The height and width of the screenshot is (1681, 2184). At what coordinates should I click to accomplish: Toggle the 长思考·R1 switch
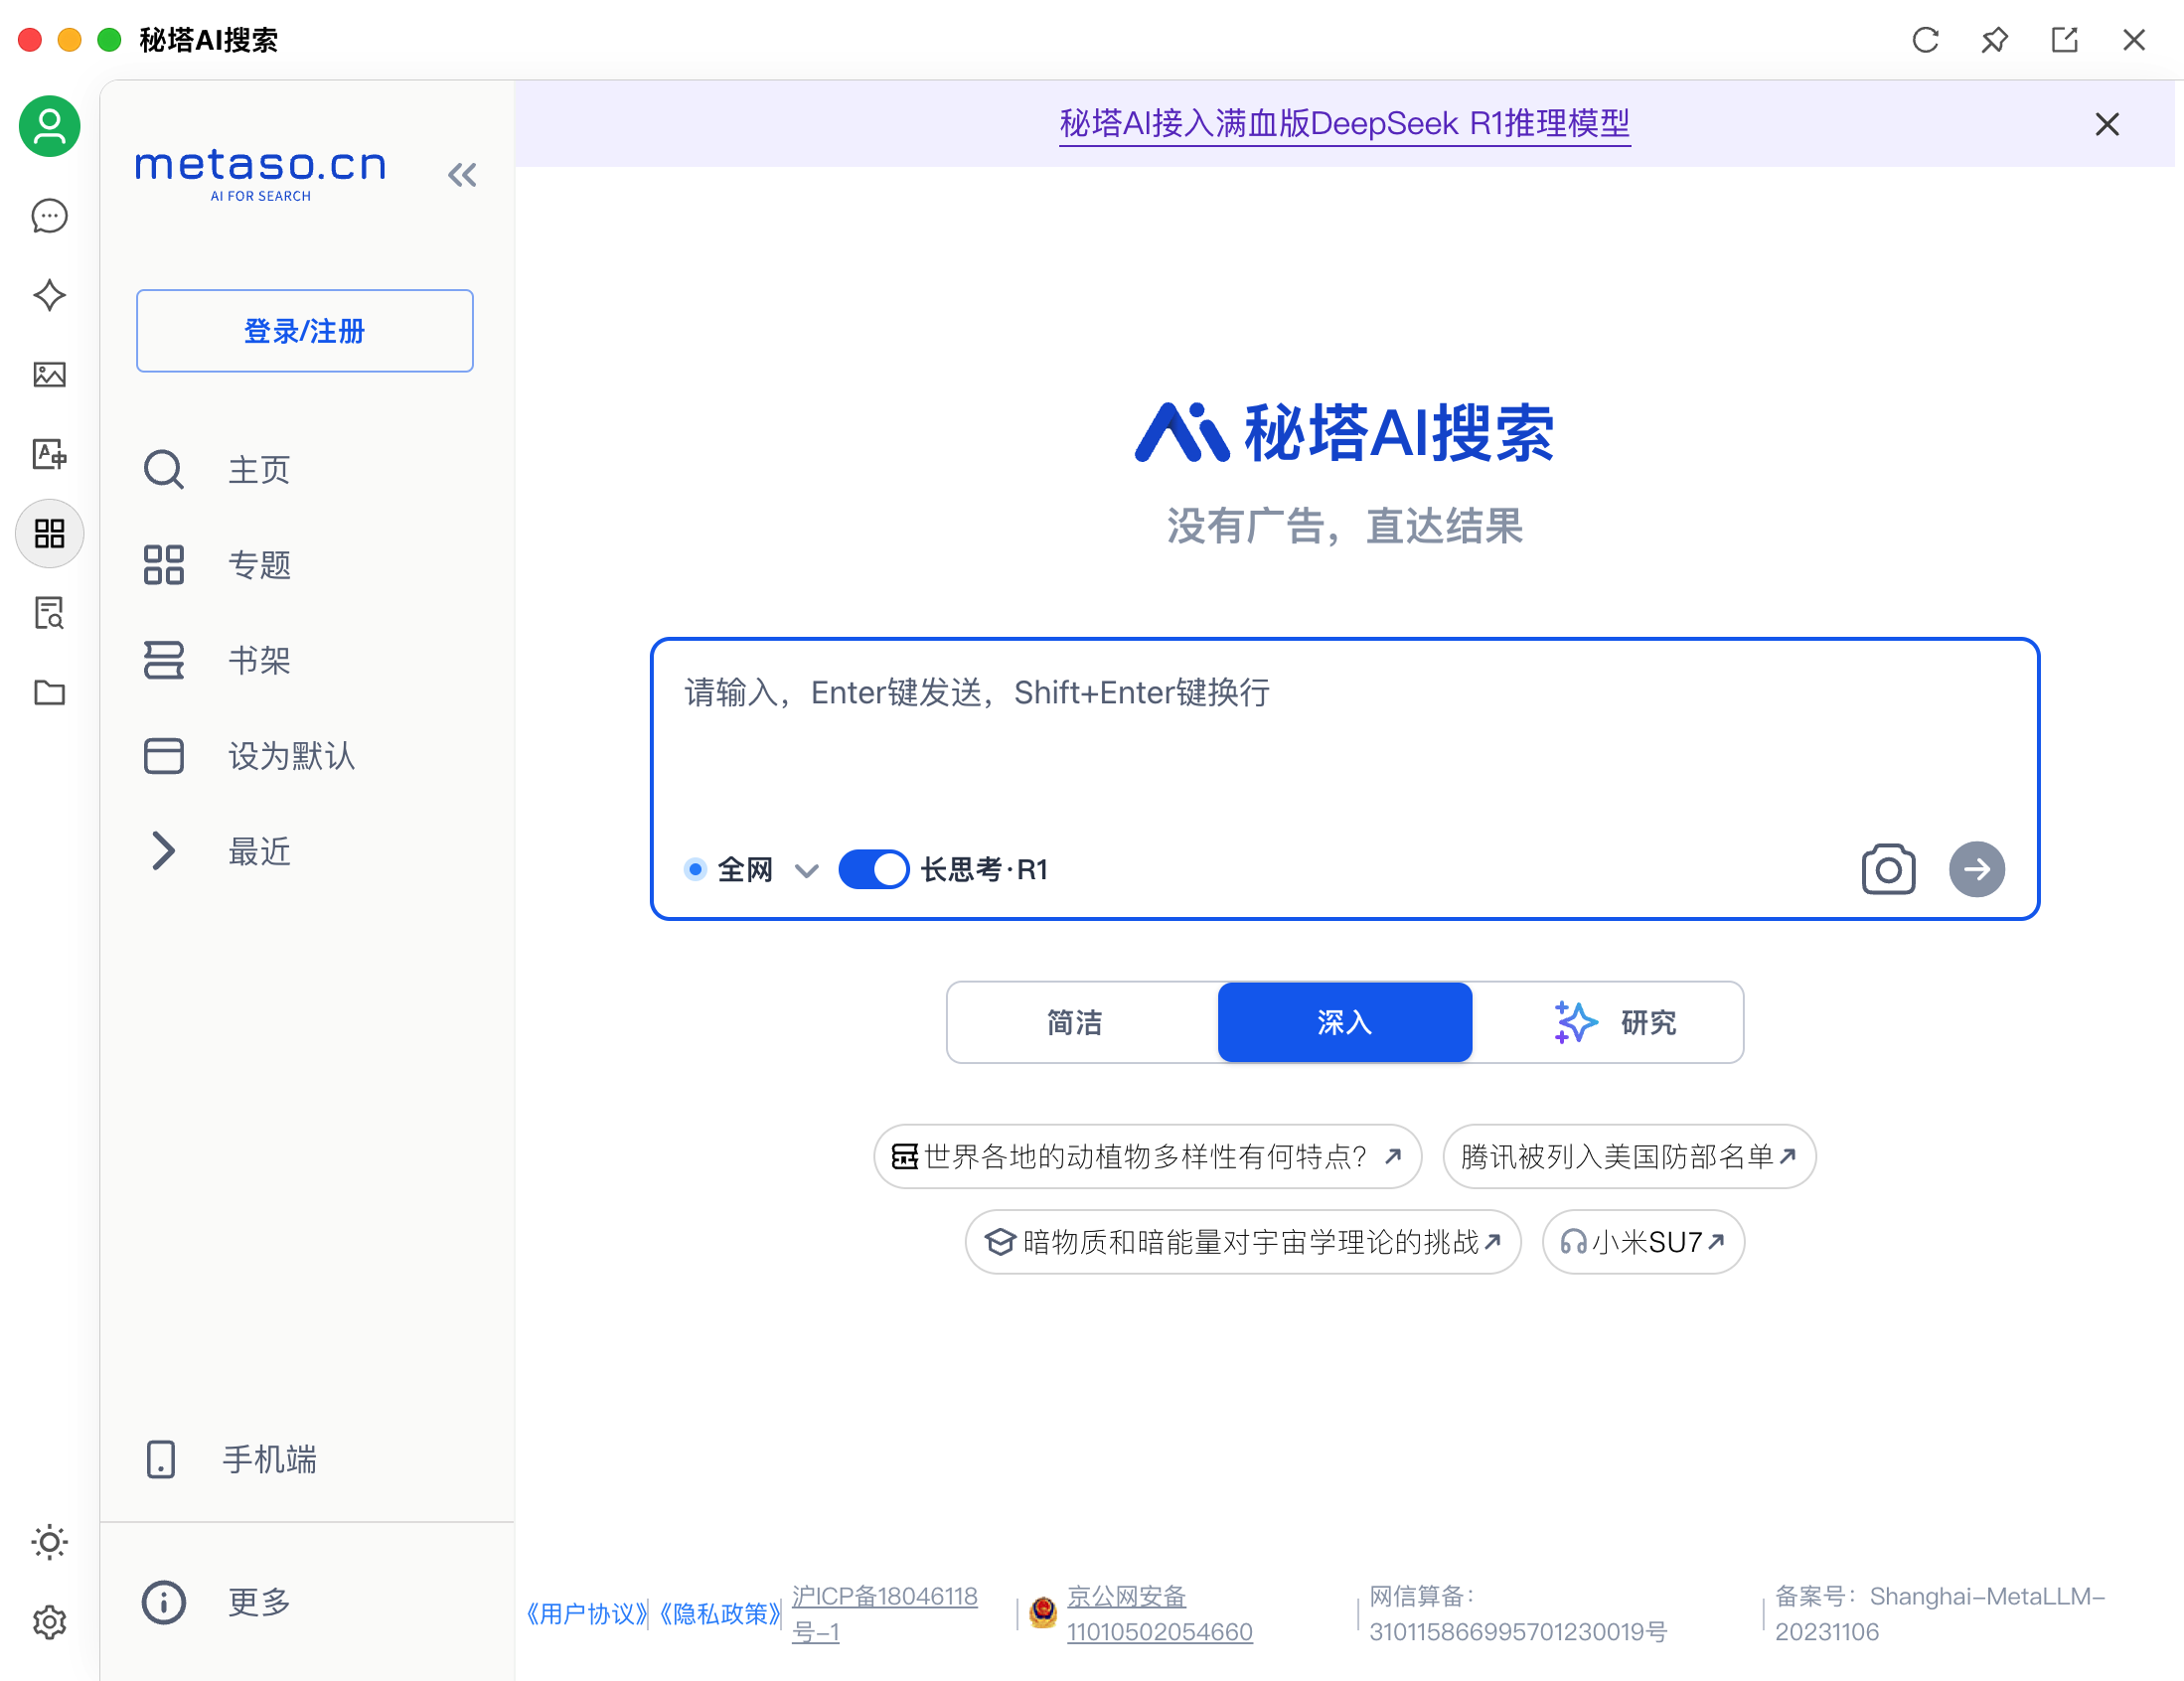tap(873, 869)
